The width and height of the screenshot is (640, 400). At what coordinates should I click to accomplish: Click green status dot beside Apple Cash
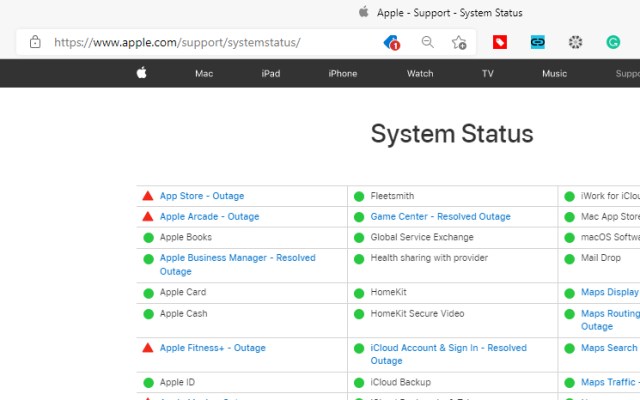point(149,314)
